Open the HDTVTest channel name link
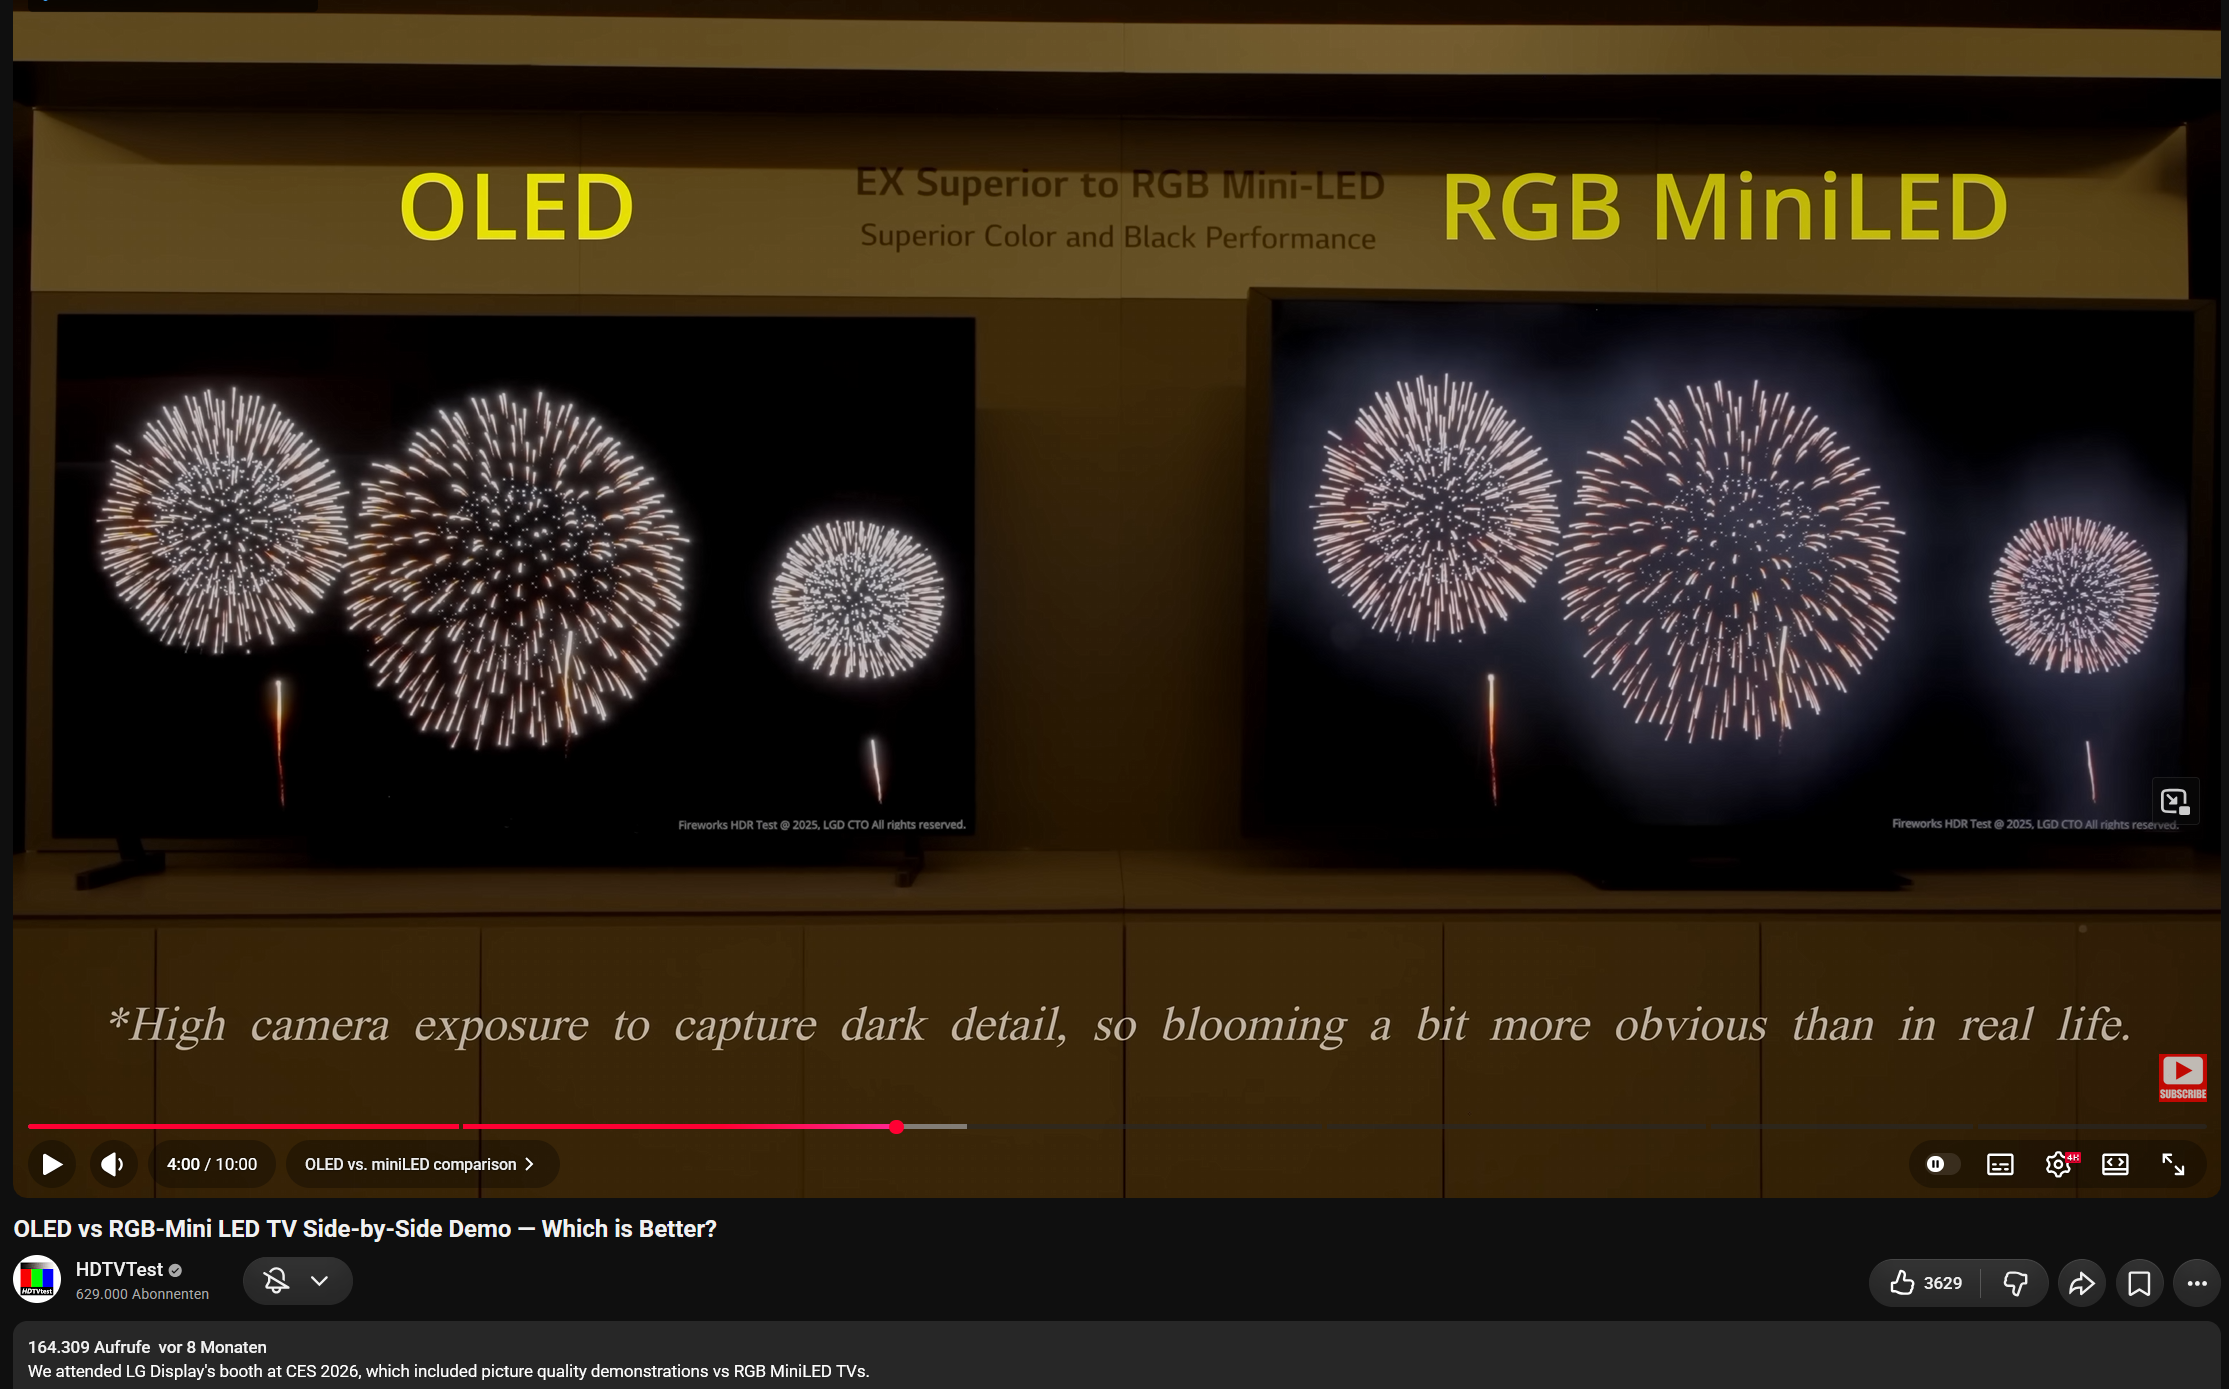This screenshot has width=2229, height=1389. (x=119, y=1269)
